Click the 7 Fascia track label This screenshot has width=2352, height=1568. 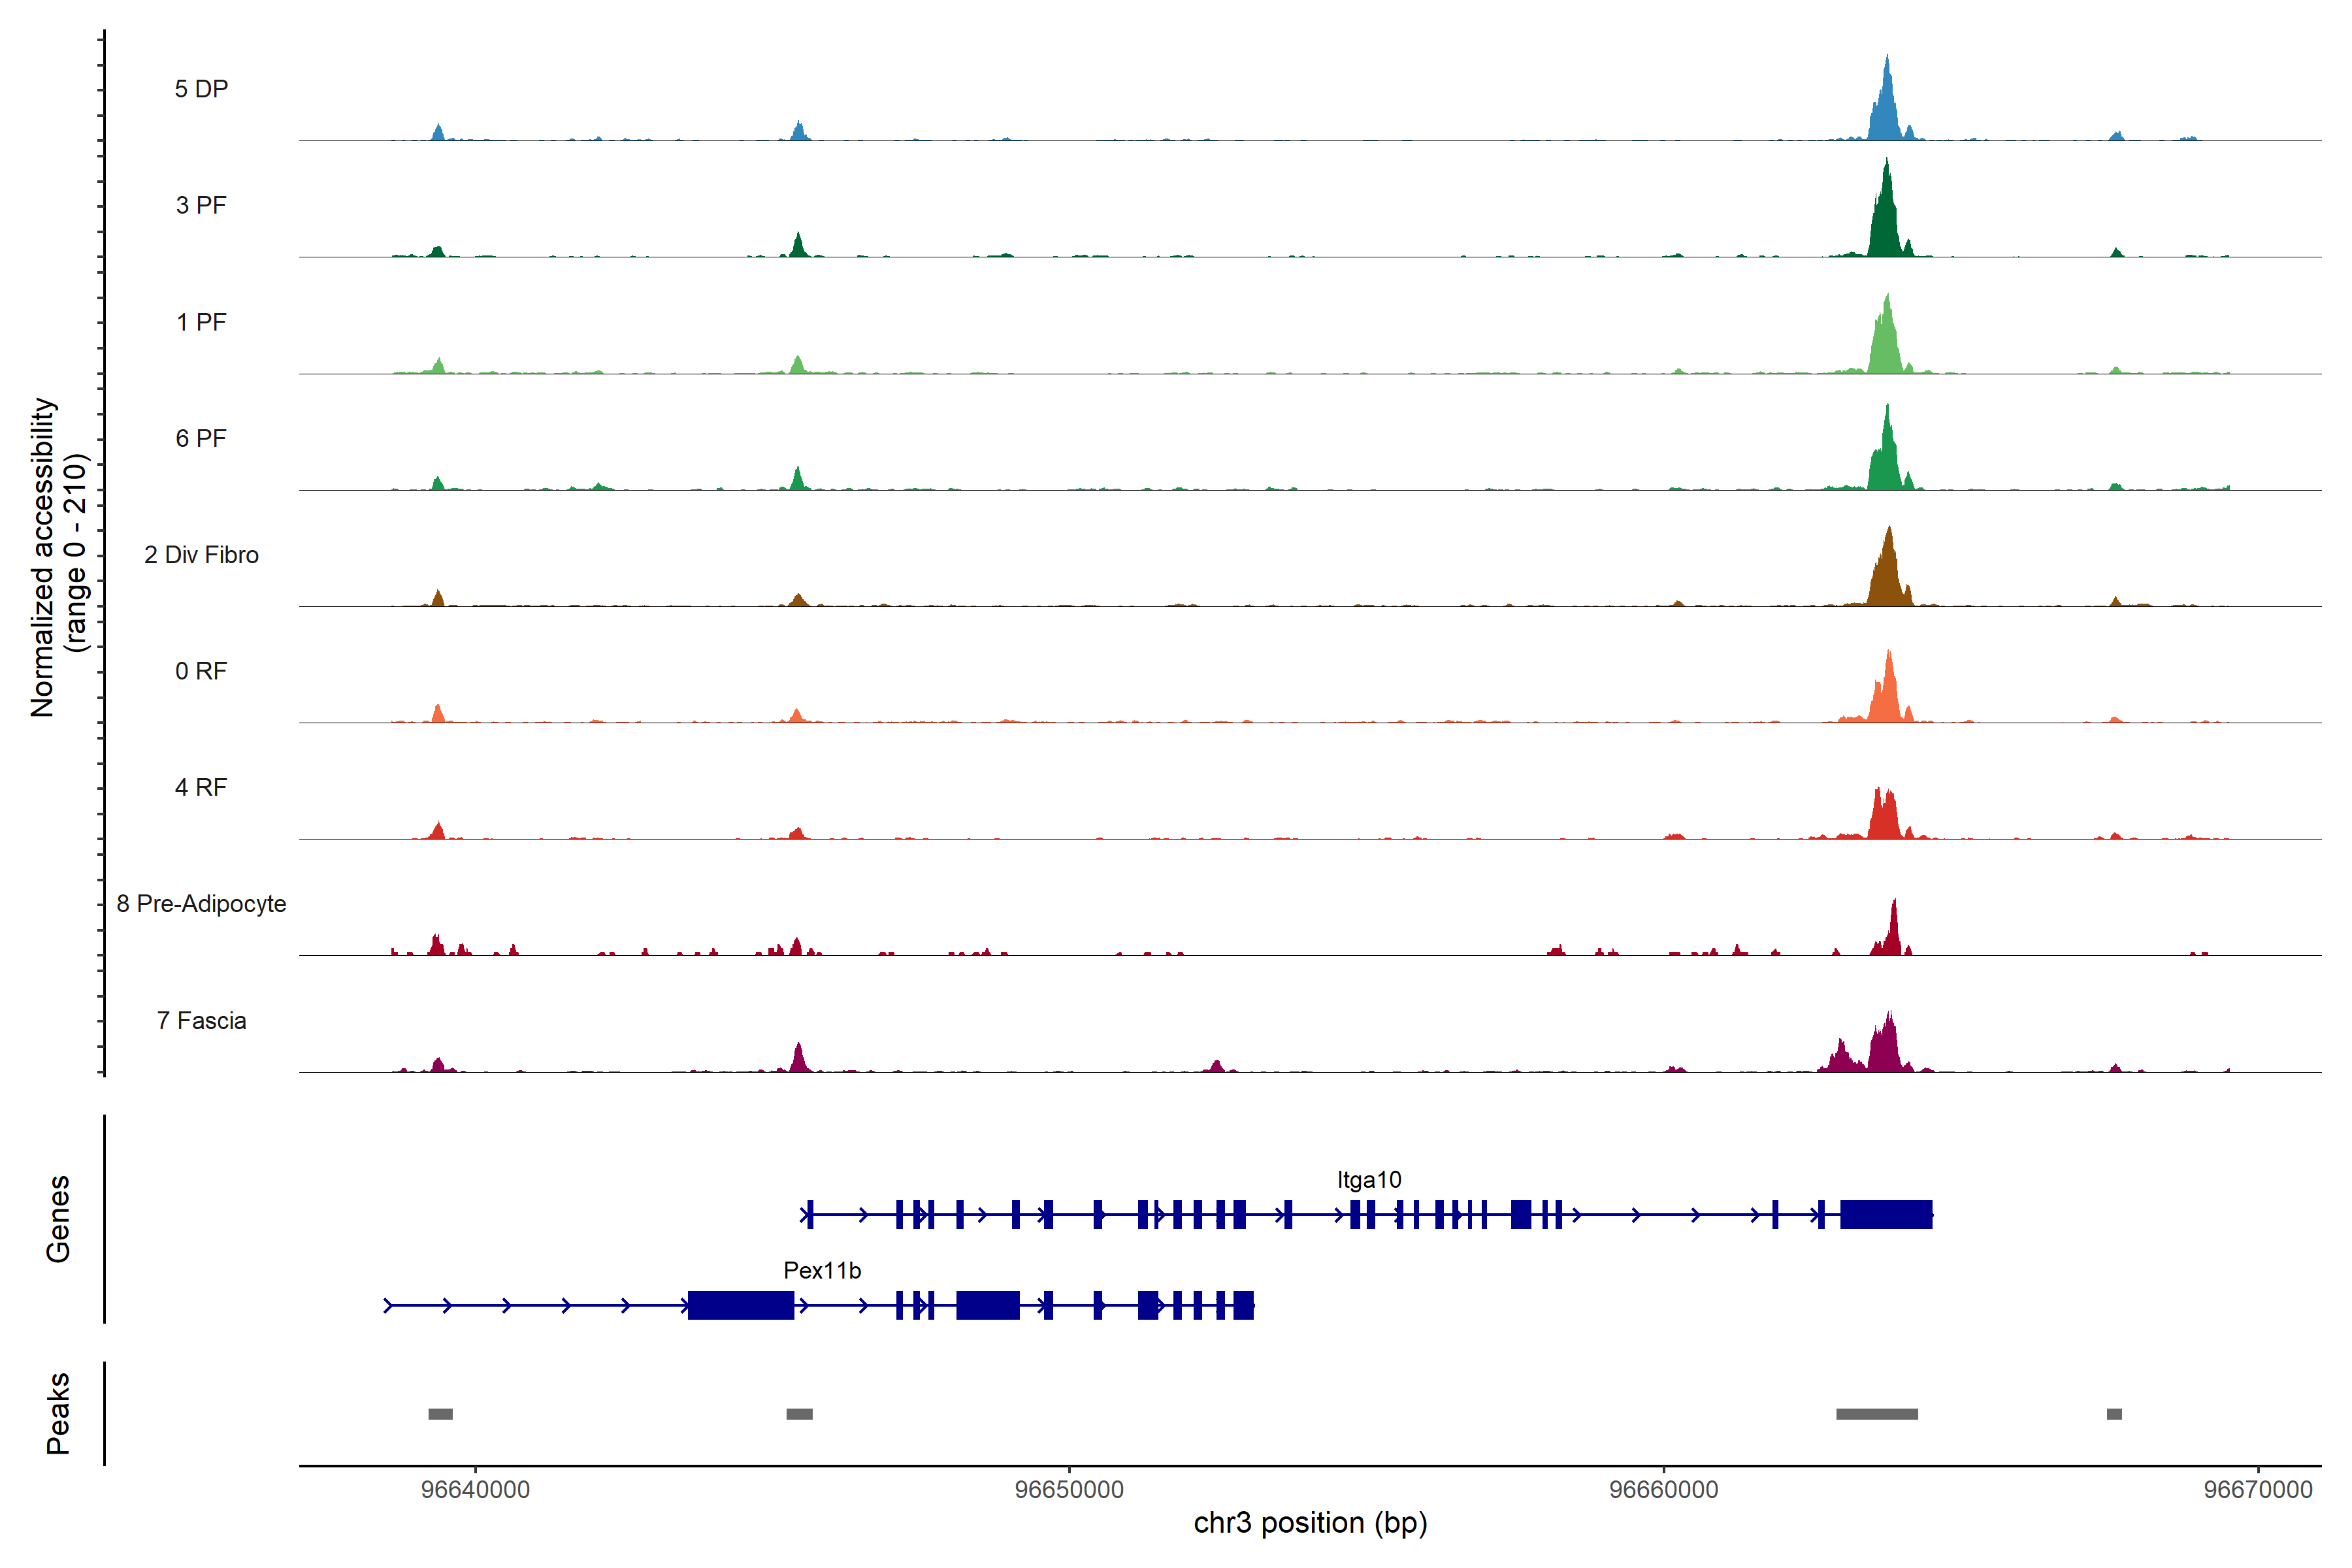click(201, 1021)
